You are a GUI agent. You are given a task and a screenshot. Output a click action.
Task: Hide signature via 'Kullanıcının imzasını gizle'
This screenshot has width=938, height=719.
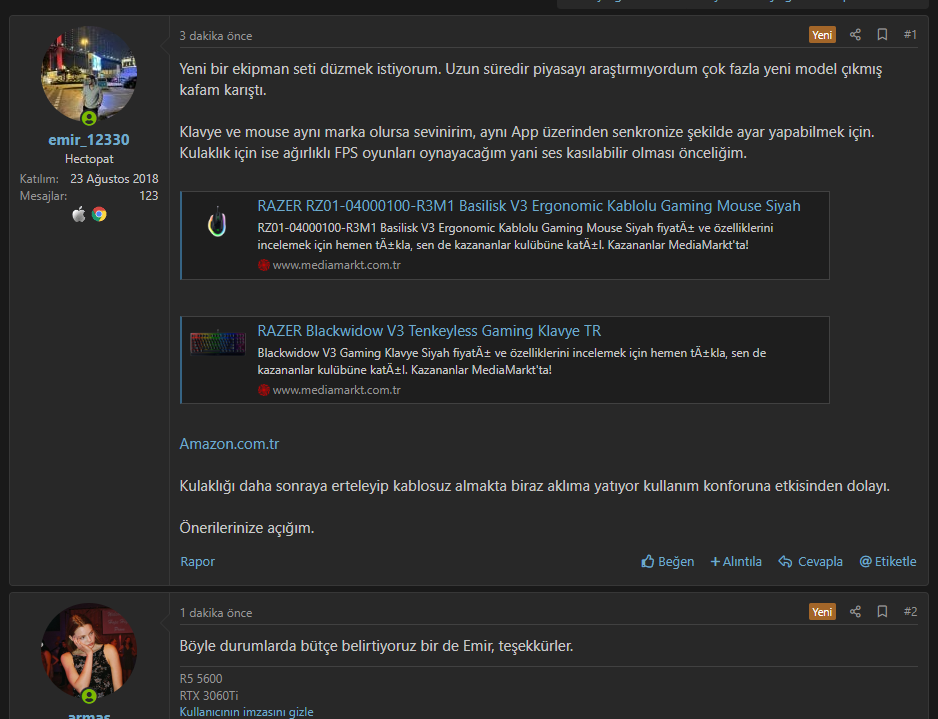246,712
